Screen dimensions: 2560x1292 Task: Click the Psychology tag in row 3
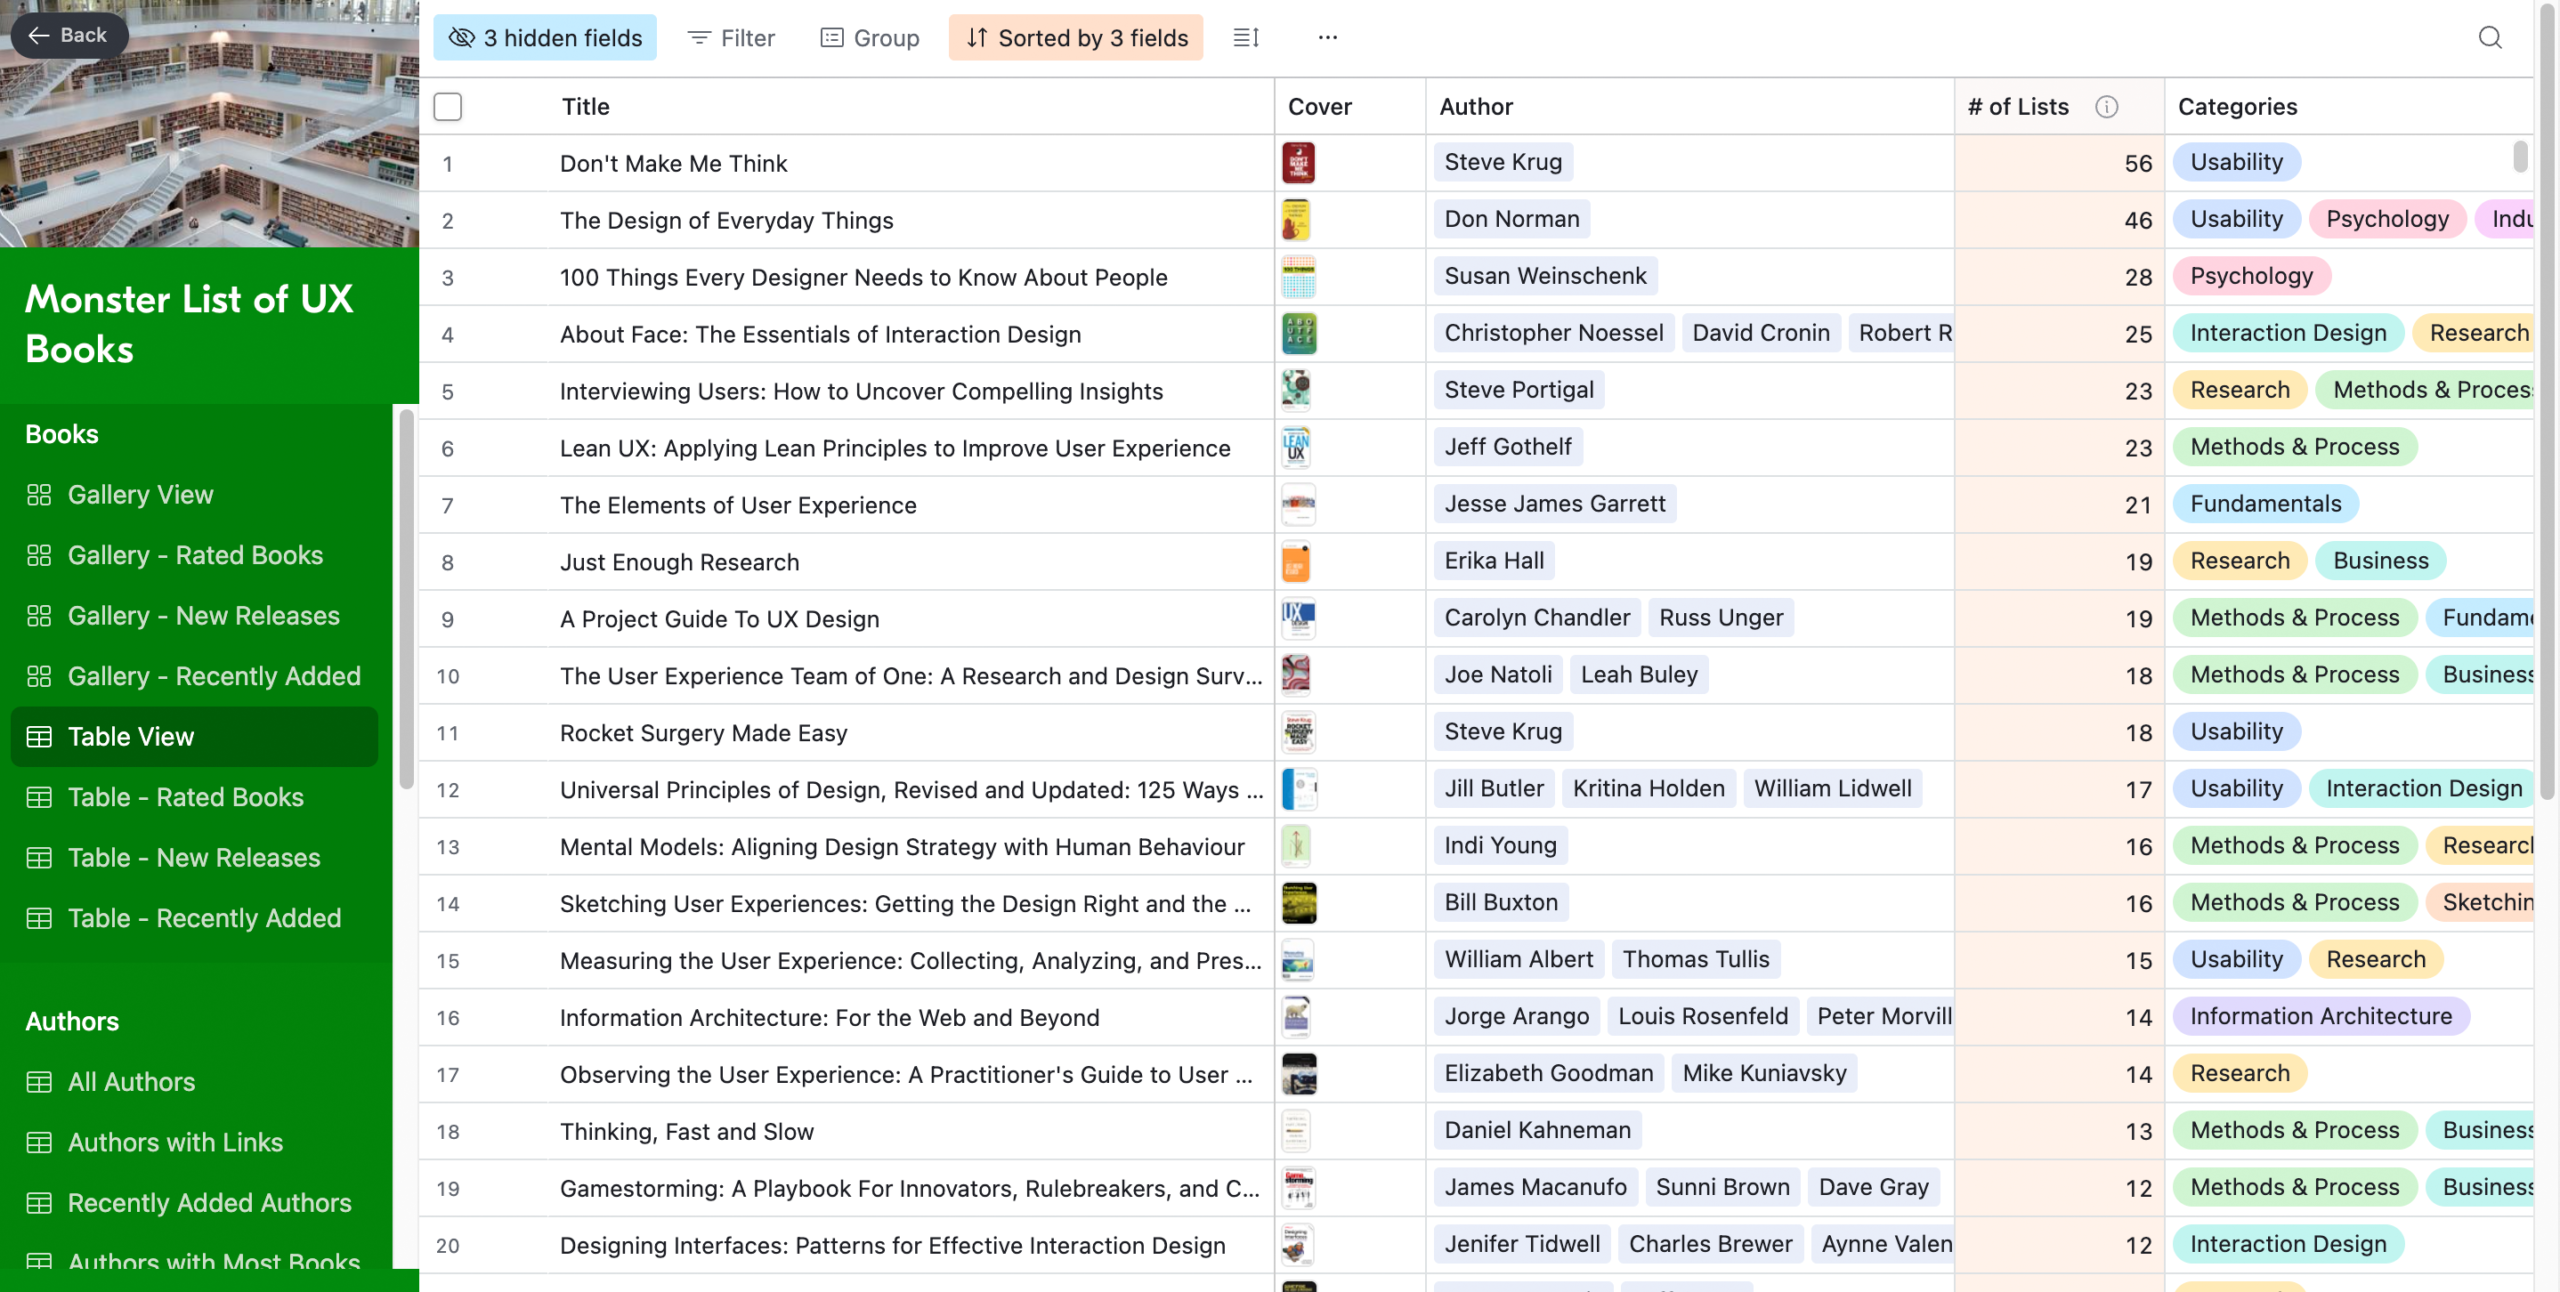[2251, 276]
